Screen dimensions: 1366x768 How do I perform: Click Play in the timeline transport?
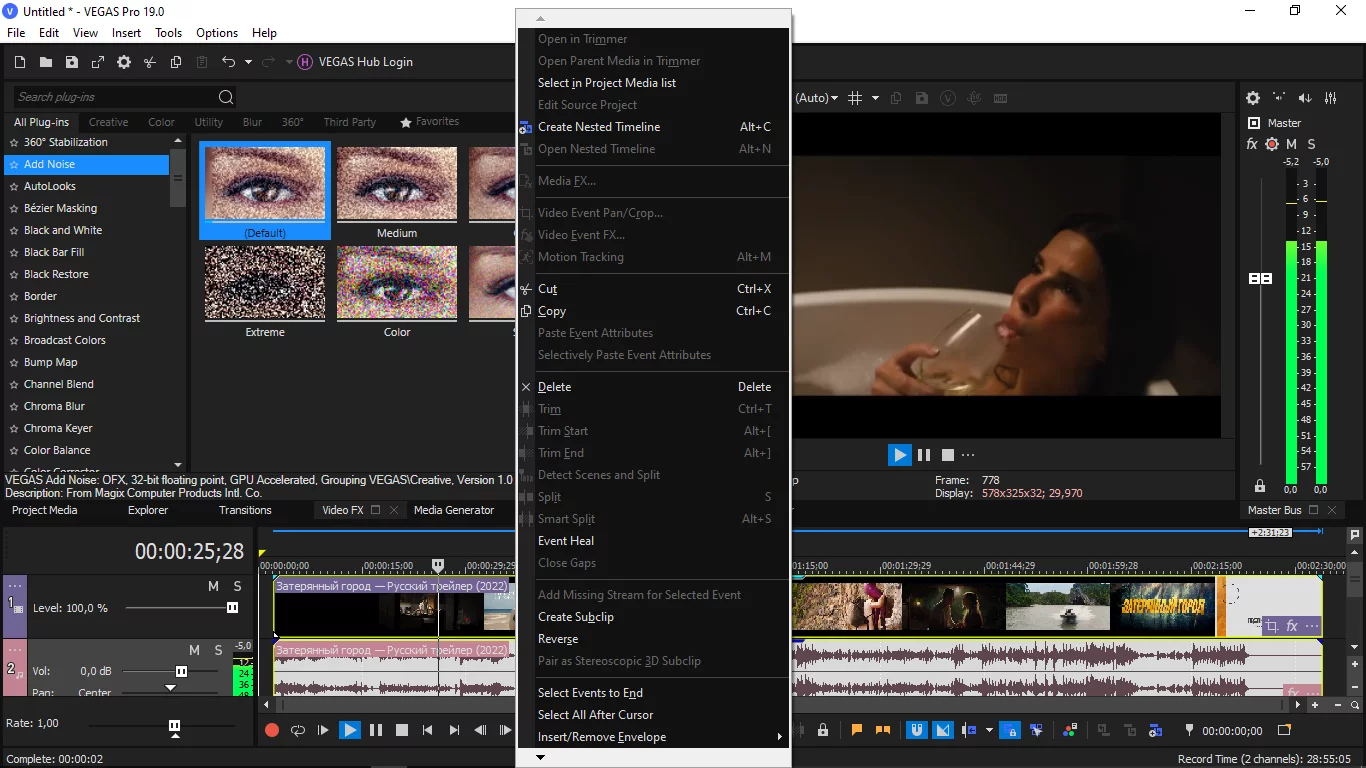pyautogui.click(x=349, y=730)
